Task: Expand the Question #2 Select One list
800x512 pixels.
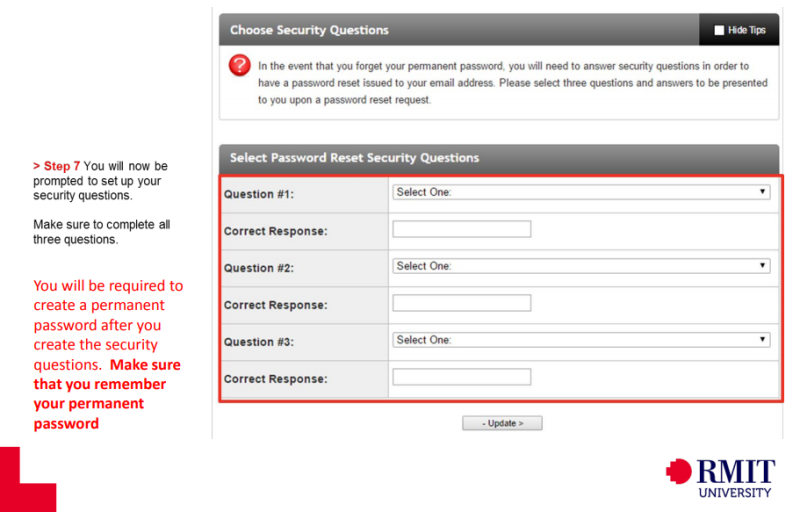Action: point(581,266)
